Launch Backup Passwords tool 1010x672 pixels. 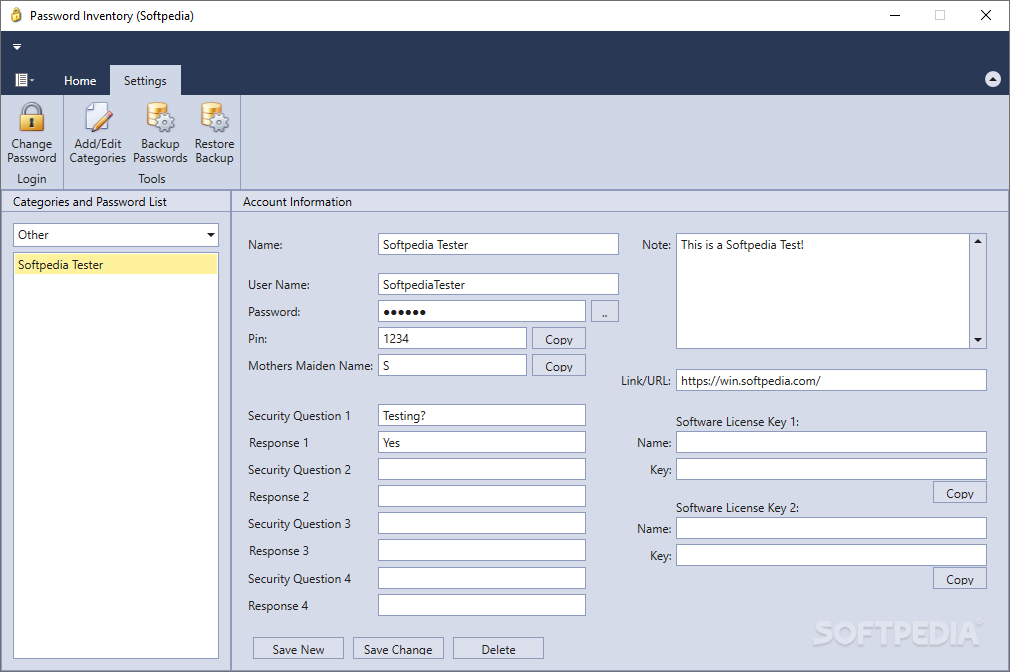160,133
